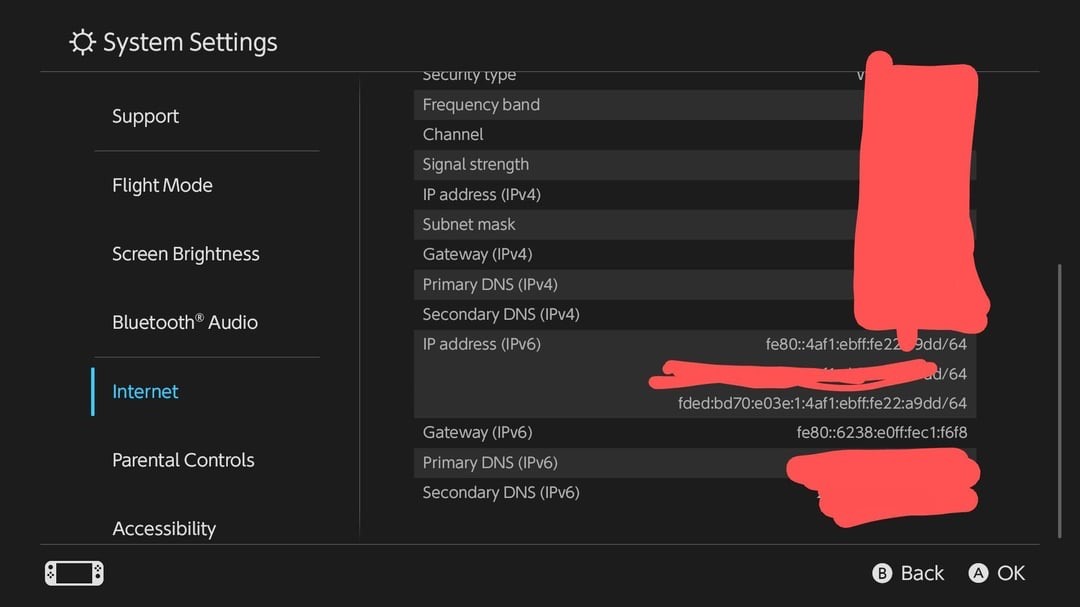This screenshot has height=607, width=1080.
Task: Open Parental Controls section
Action: (x=183, y=460)
